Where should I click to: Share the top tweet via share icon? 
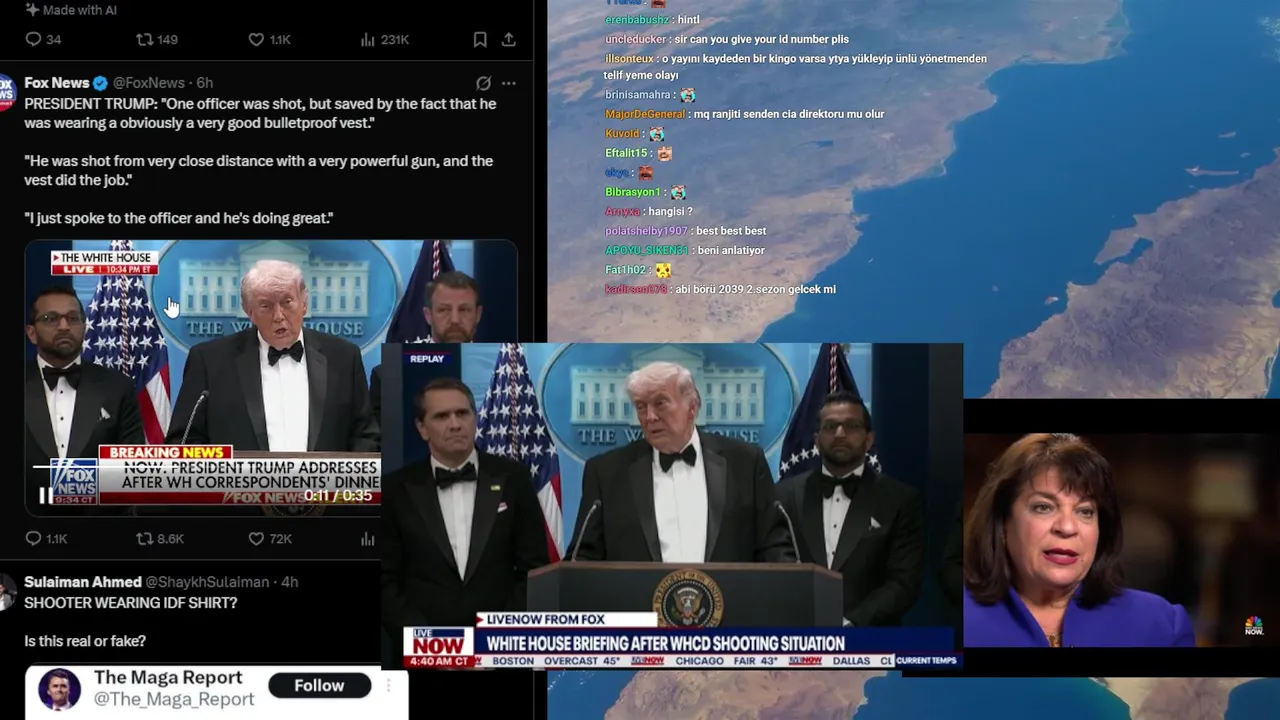(x=508, y=40)
